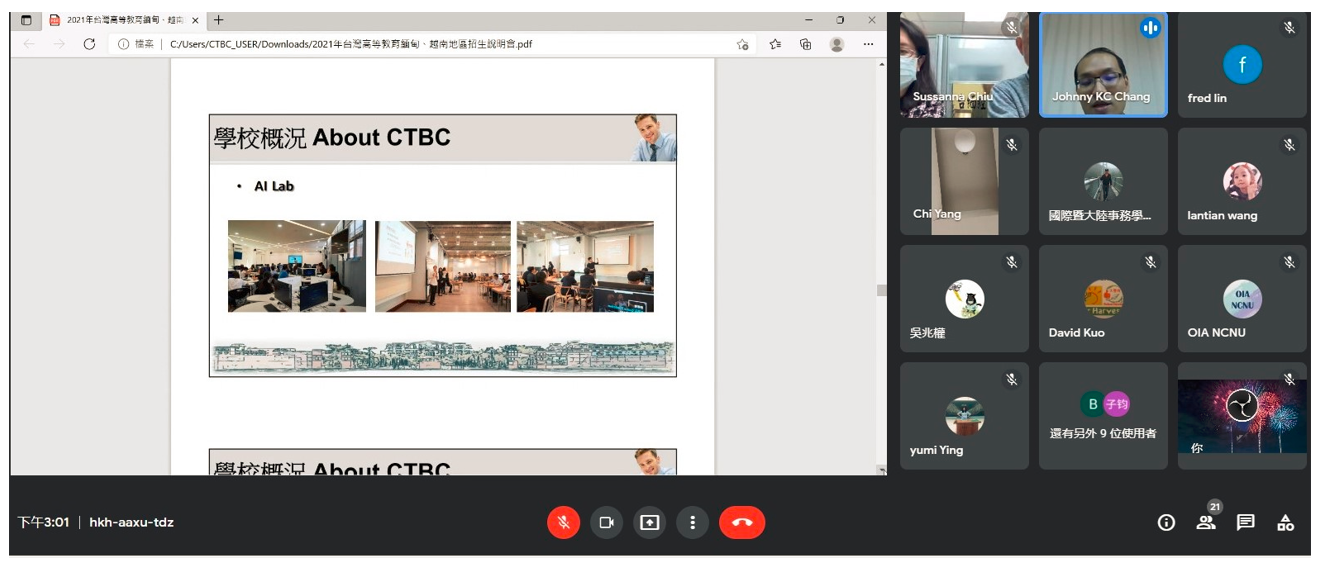Click the 吳兆權 participant tile

coord(964,298)
